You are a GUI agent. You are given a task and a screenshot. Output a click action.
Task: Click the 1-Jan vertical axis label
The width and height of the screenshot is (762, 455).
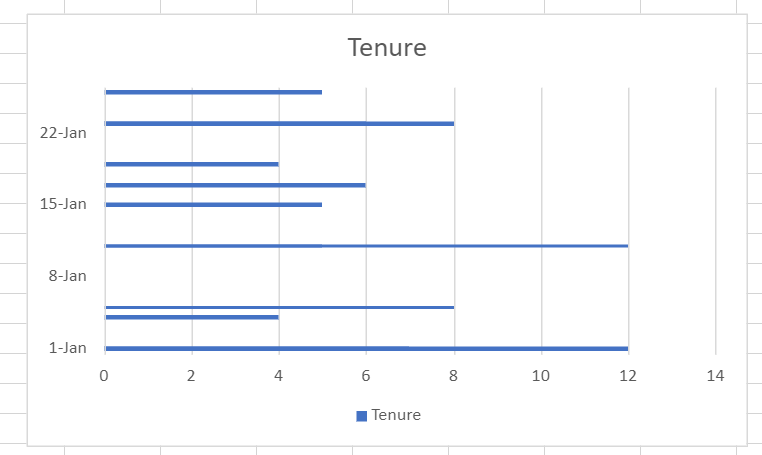[68, 348]
